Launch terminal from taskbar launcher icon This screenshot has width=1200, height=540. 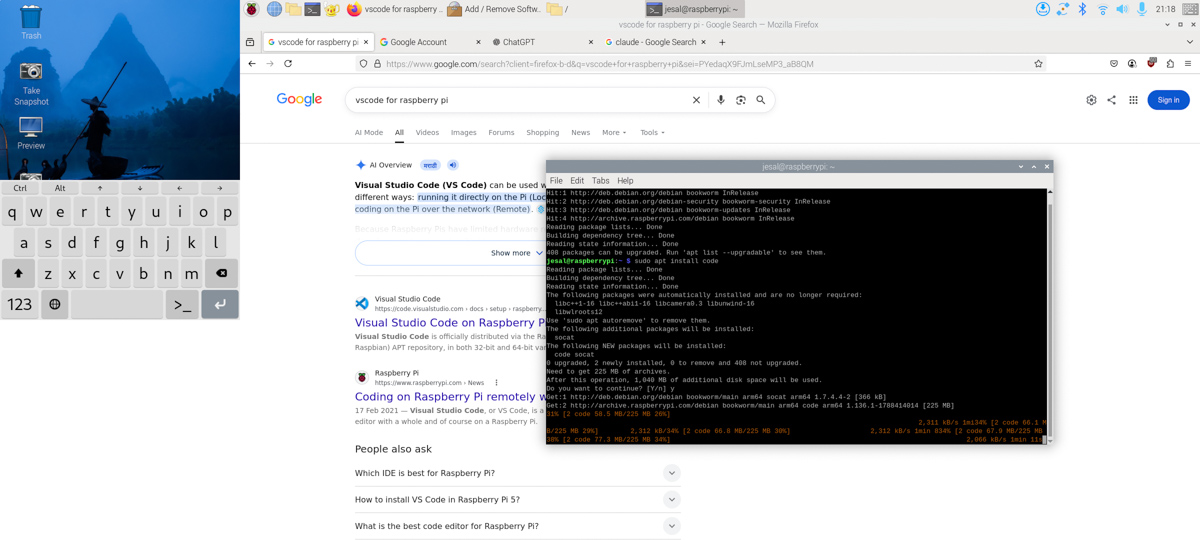point(312,9)
